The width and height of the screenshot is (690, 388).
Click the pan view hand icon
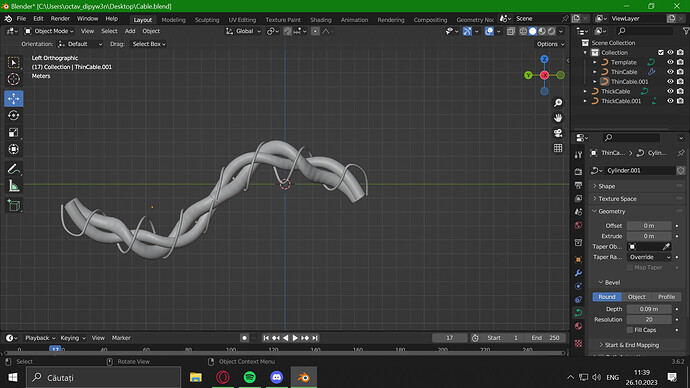(x=558, y=118)
